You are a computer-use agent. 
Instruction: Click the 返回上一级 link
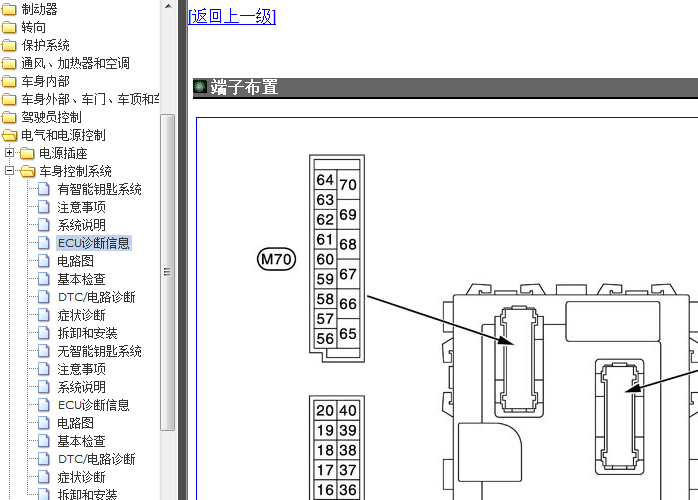(x=232, y=16)
